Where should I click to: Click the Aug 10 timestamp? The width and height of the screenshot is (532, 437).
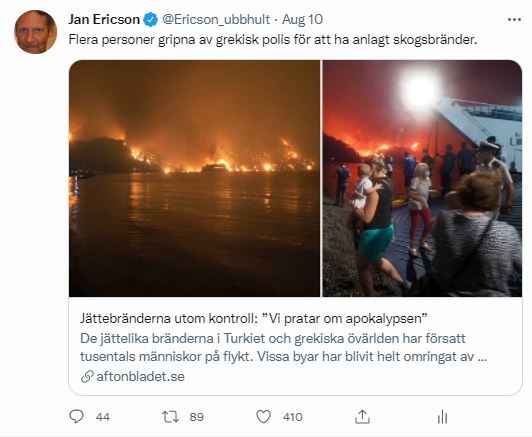pos(302,20)
